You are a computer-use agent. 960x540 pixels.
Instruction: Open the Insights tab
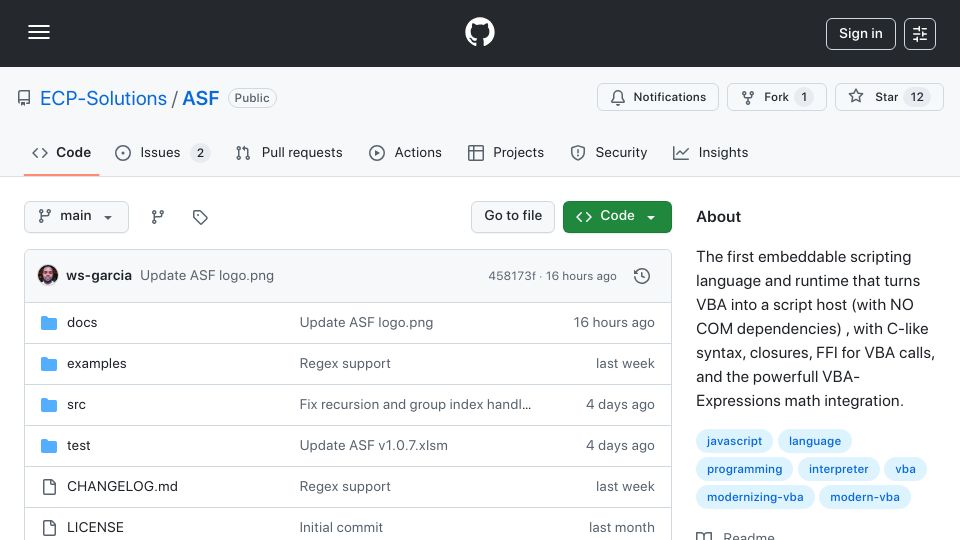[x=710, y=152]
